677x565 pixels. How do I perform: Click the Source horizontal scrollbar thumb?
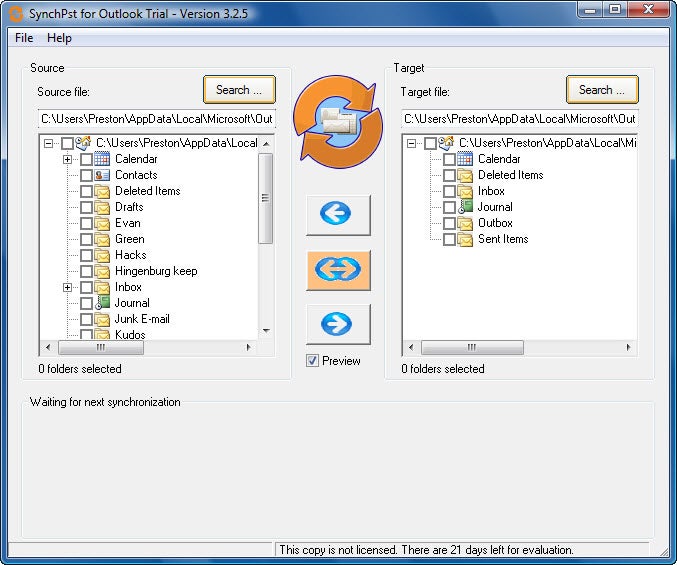point(101,347)
